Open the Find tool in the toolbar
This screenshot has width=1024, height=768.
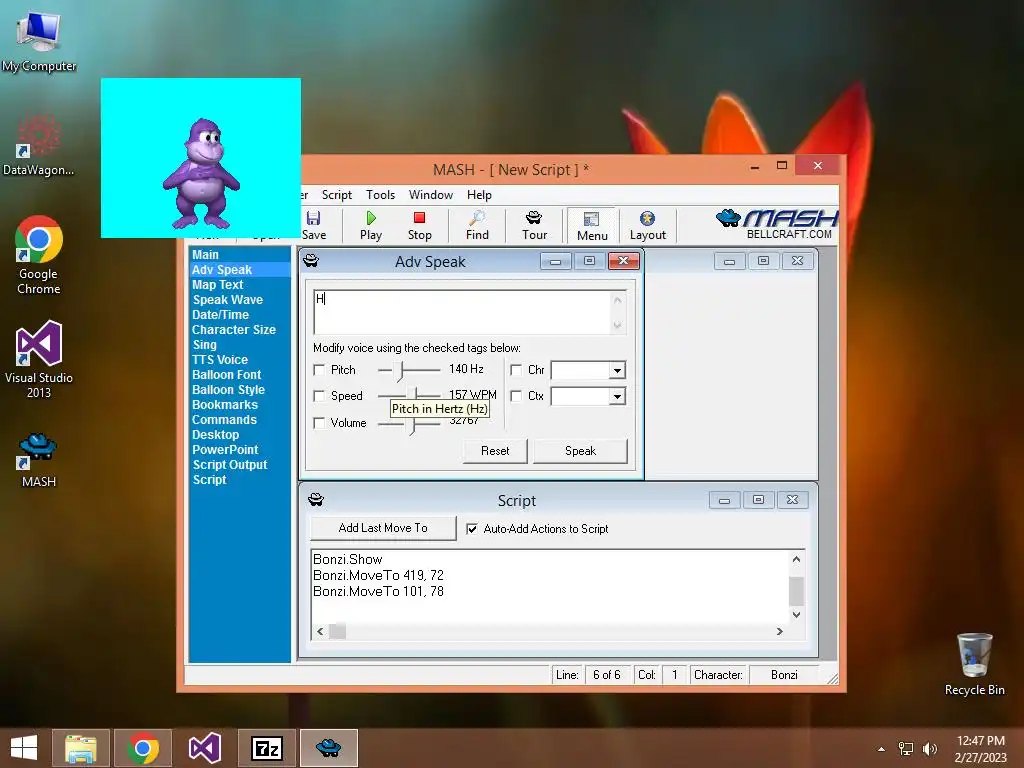coord(477,225)
